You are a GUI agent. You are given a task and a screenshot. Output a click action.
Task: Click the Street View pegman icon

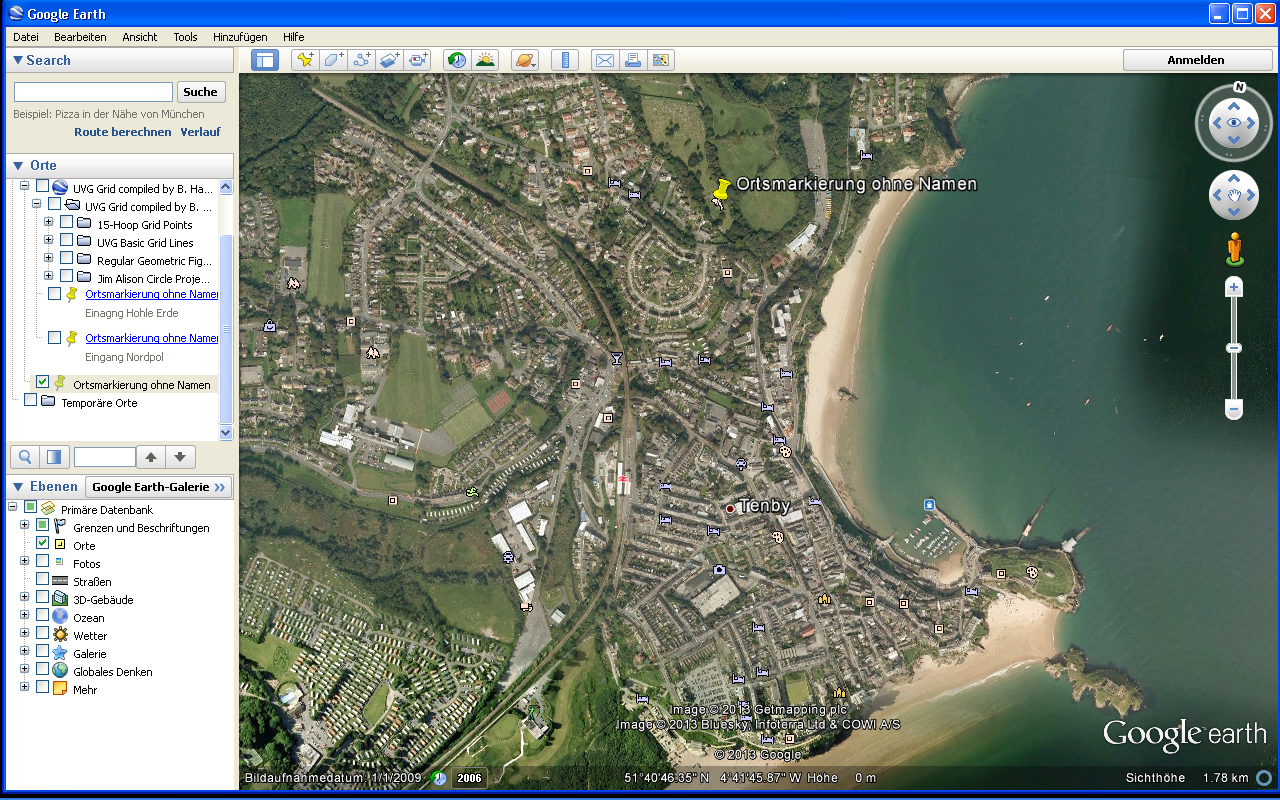[1235, 248]
